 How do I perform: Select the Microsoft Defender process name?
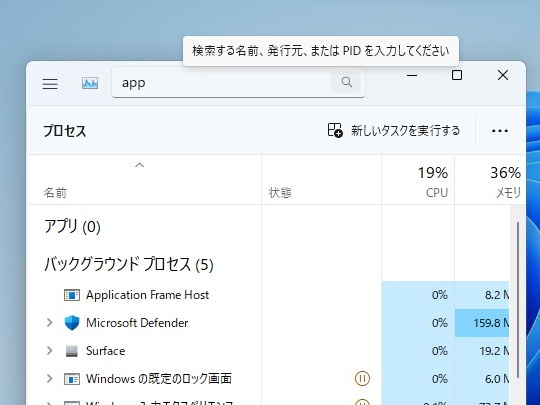click(x=137, y=323)
